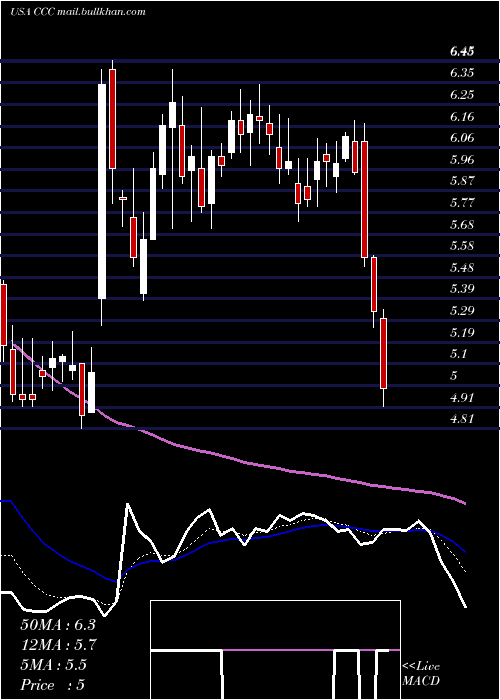Click the 6.45 price axis label
The image size is (500, 700).
coord(462,51)
